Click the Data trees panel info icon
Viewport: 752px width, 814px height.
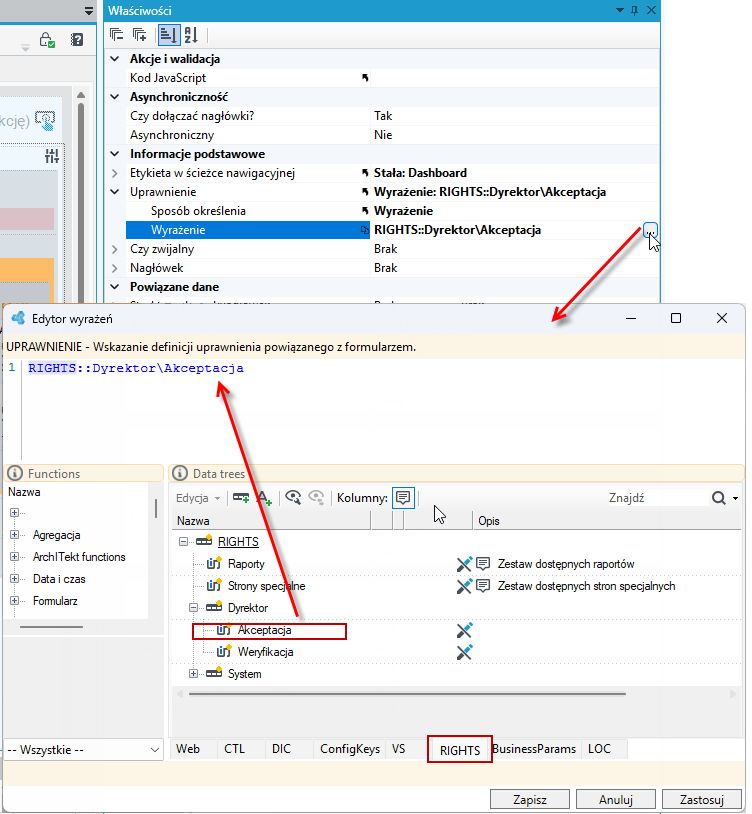click(x=180, y=473)
